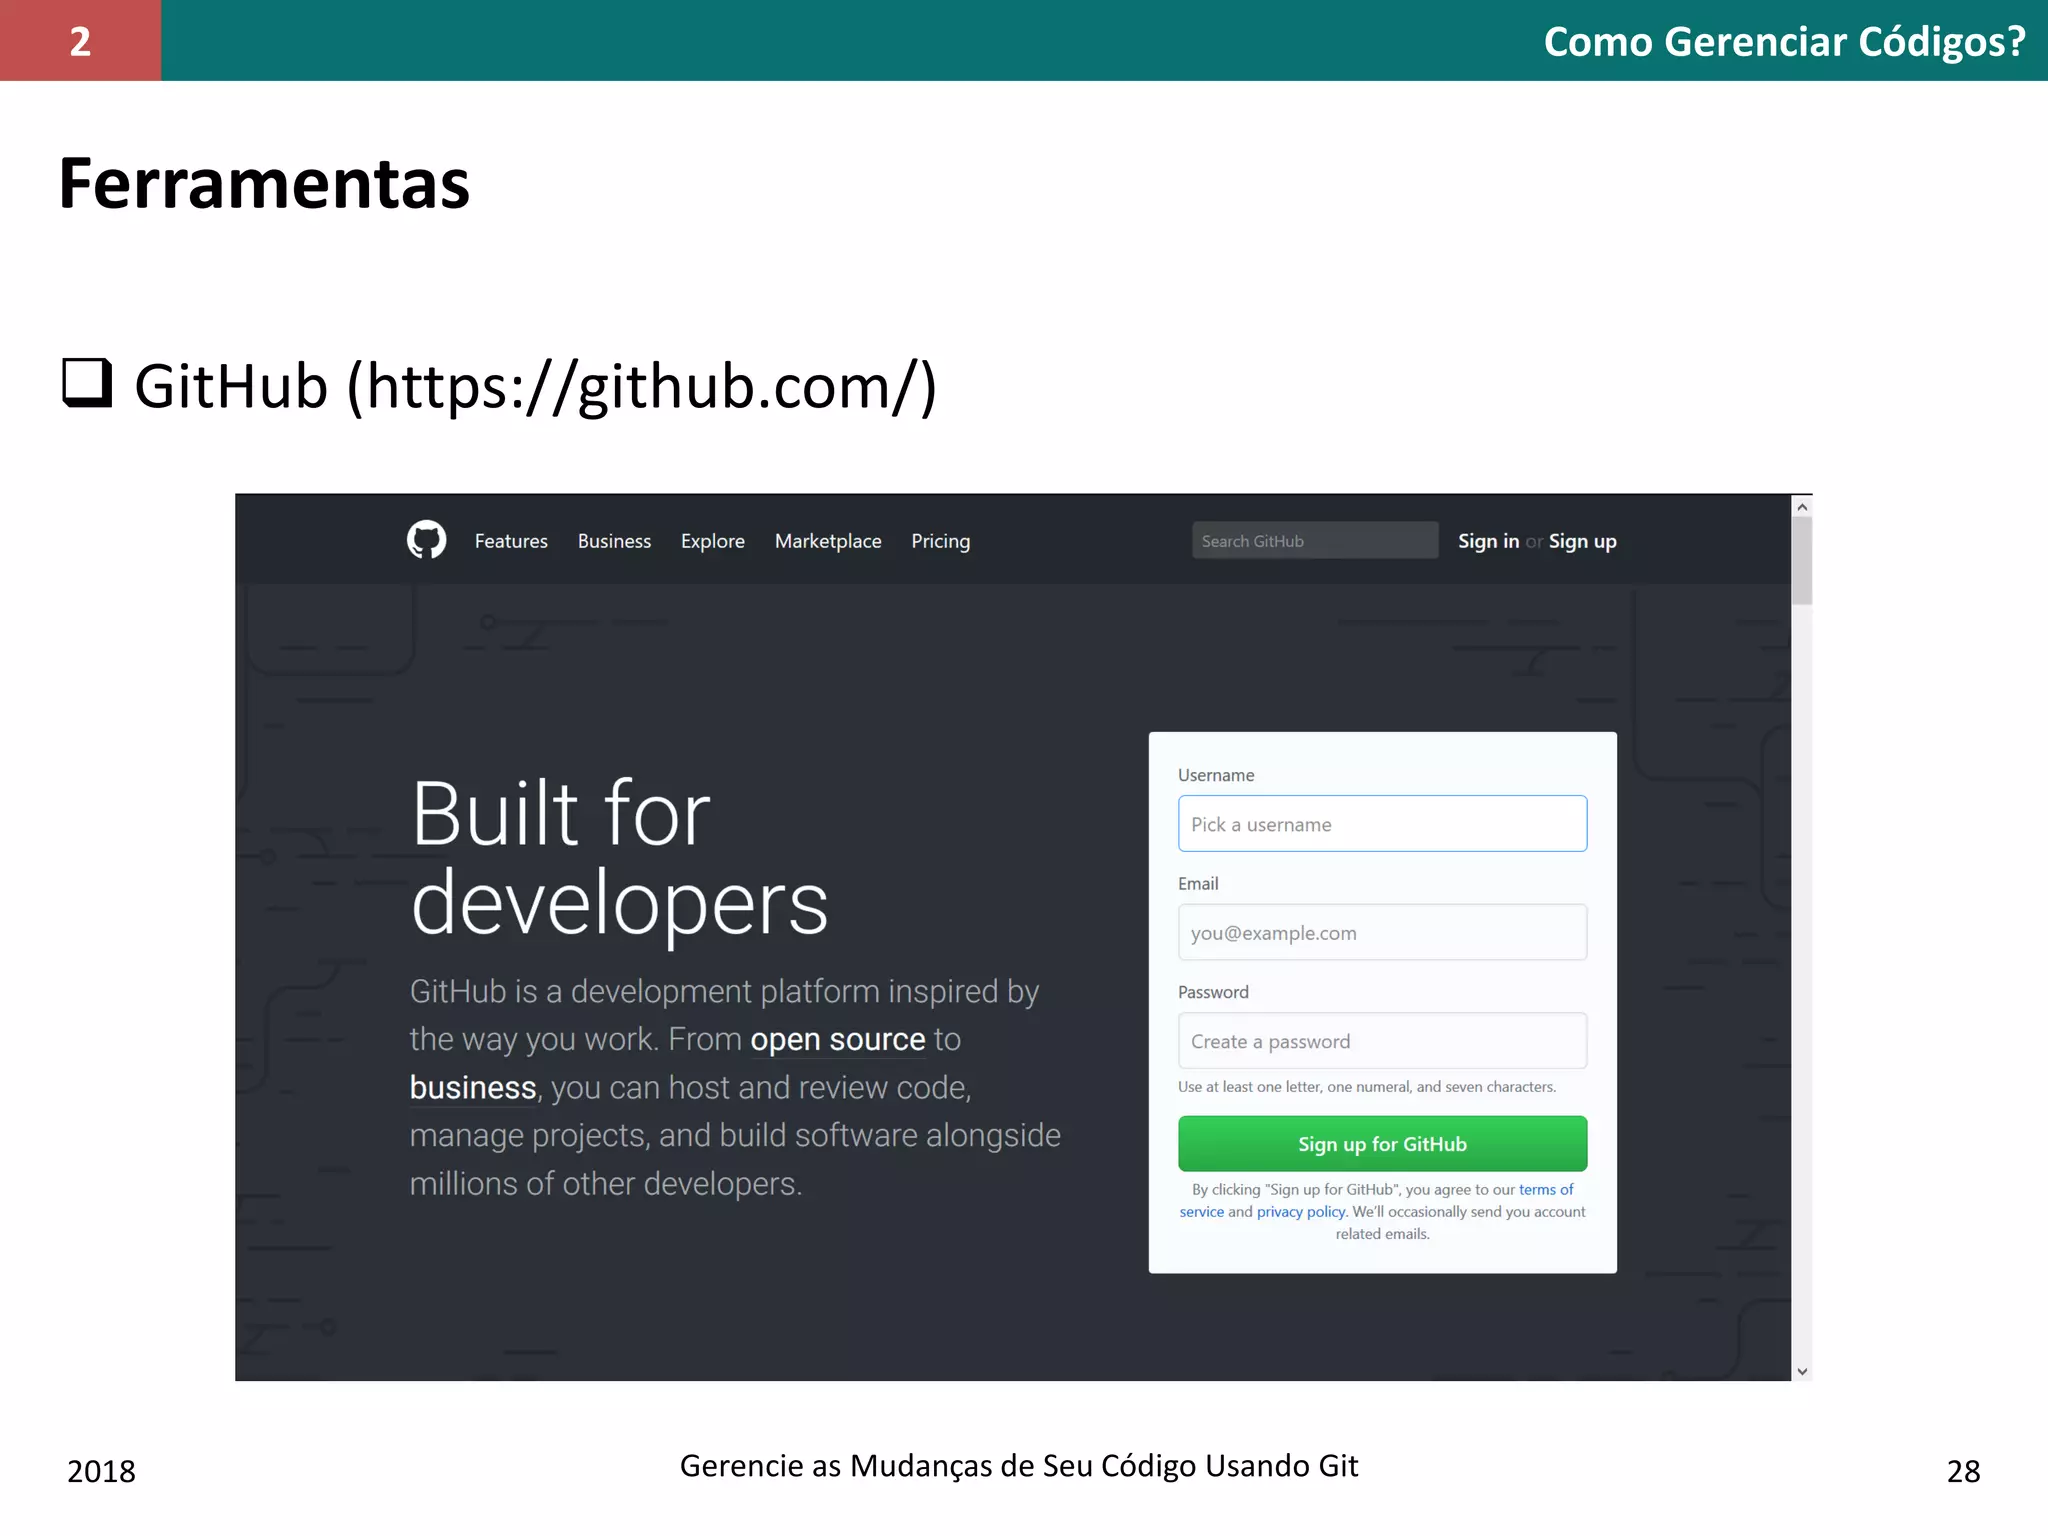Click the green Sign up for GitHub button
Screen dimensions: 2048x1536
[x=1382, y=1144]
